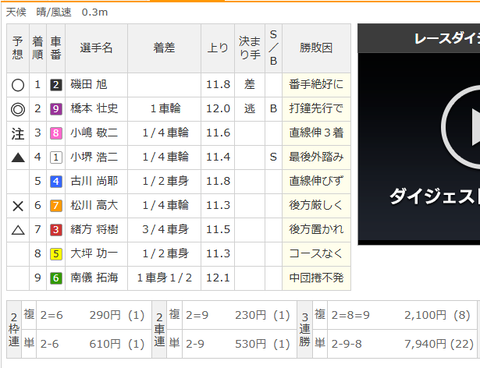Image resolution: width=480 pixels, height=368 pixels.
Task: Open racer 大坪 功一
Action: coord(94,254)
